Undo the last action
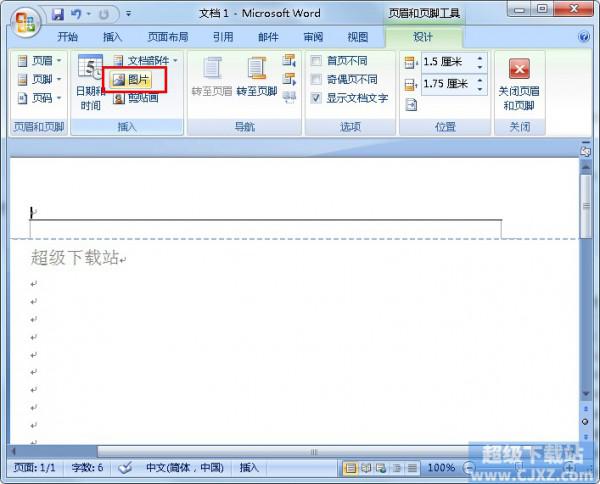Image resolution: width=600 pixels, height=484 pixels. pos(76,15)
